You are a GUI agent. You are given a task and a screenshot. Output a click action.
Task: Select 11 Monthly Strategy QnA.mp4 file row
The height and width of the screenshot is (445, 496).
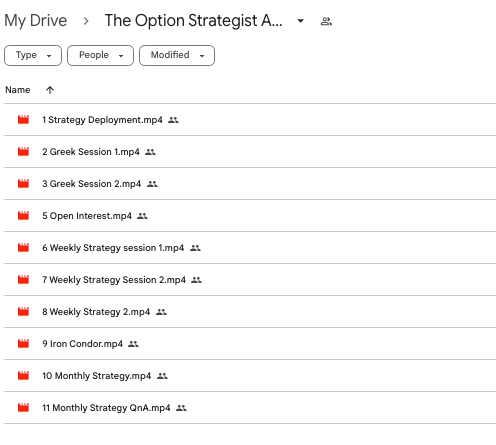click(250, 408)
